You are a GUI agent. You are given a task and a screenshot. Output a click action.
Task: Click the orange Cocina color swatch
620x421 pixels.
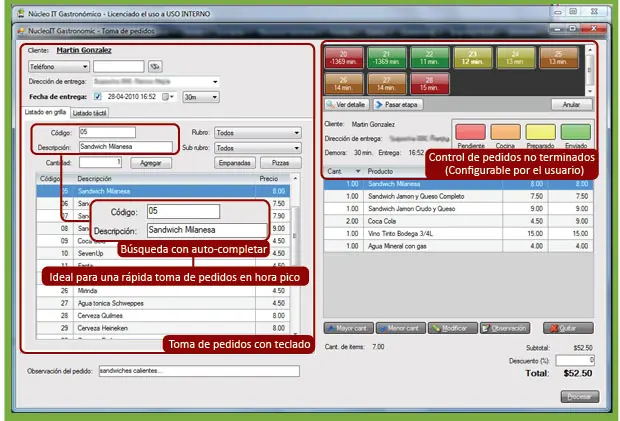click(x=505, y=132)
